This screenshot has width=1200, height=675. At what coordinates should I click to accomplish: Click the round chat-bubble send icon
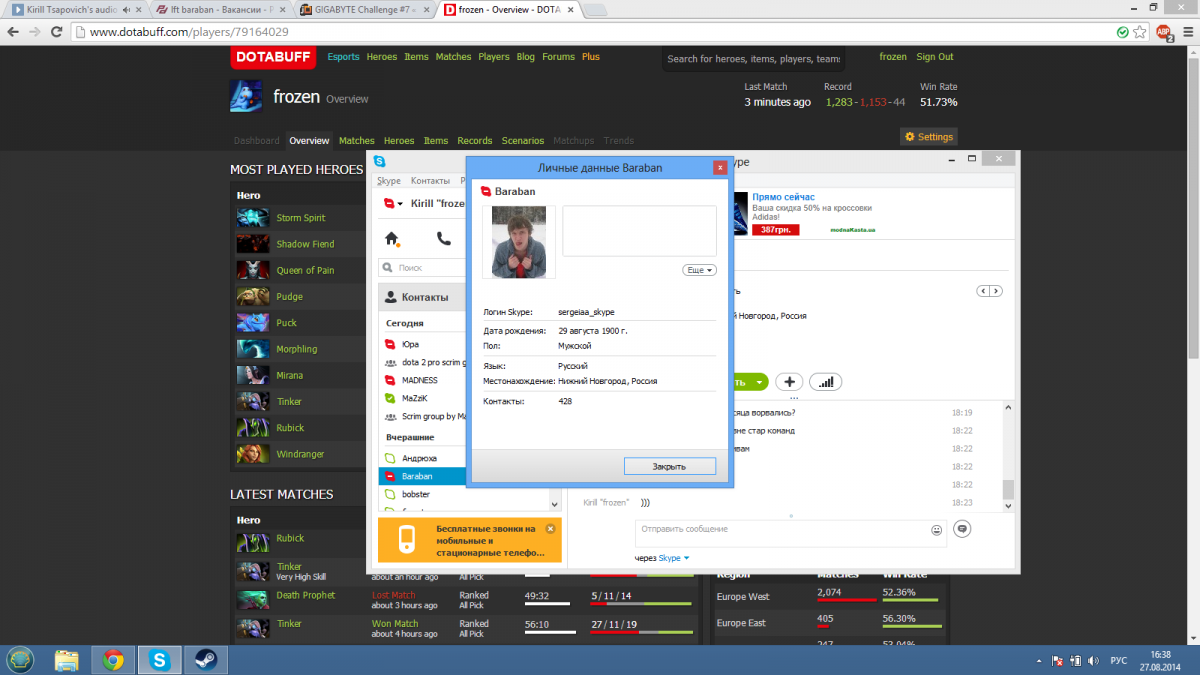[x=962, y=528]
